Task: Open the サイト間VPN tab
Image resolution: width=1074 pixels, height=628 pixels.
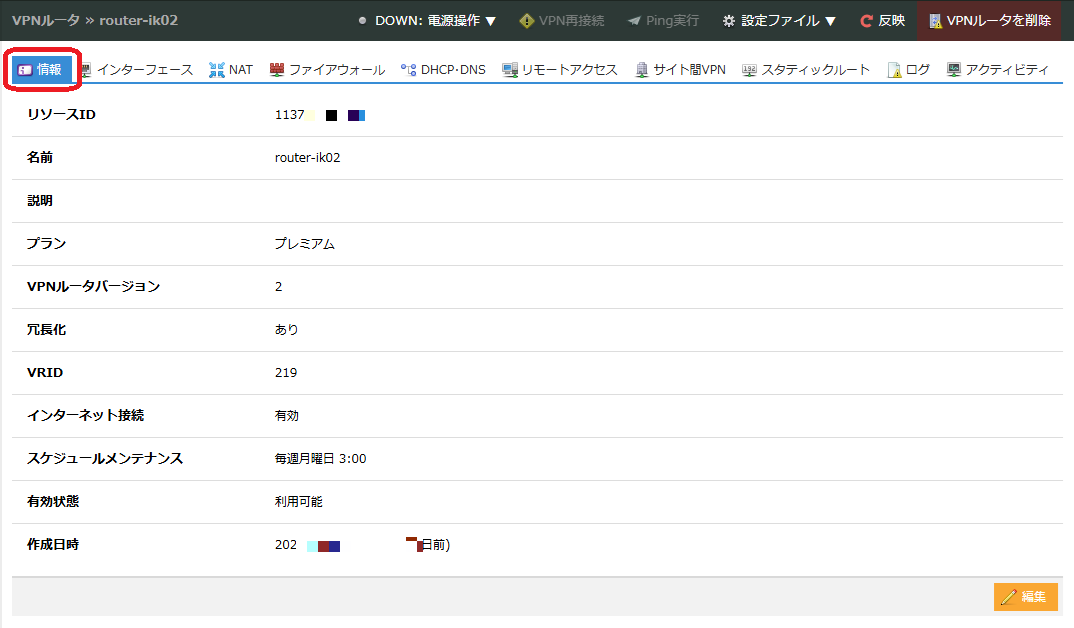Action: coord(680,69)
